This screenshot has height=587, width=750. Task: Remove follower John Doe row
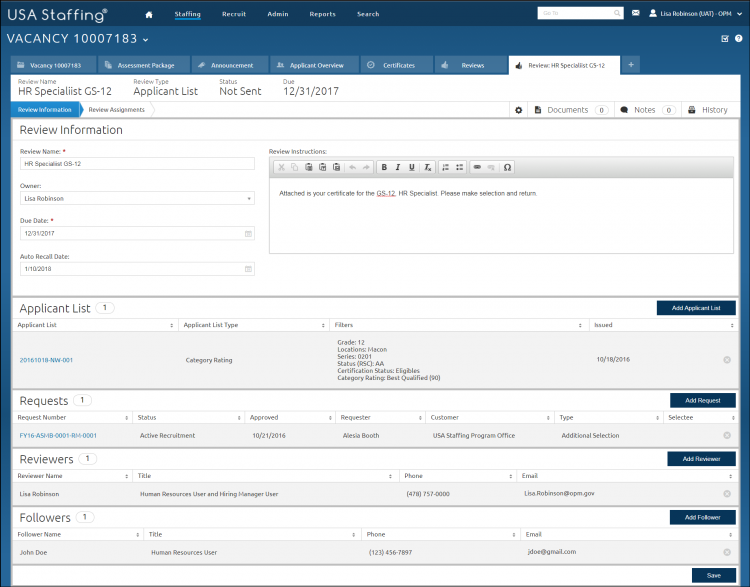pyautogui.click(x=727, y=552)
